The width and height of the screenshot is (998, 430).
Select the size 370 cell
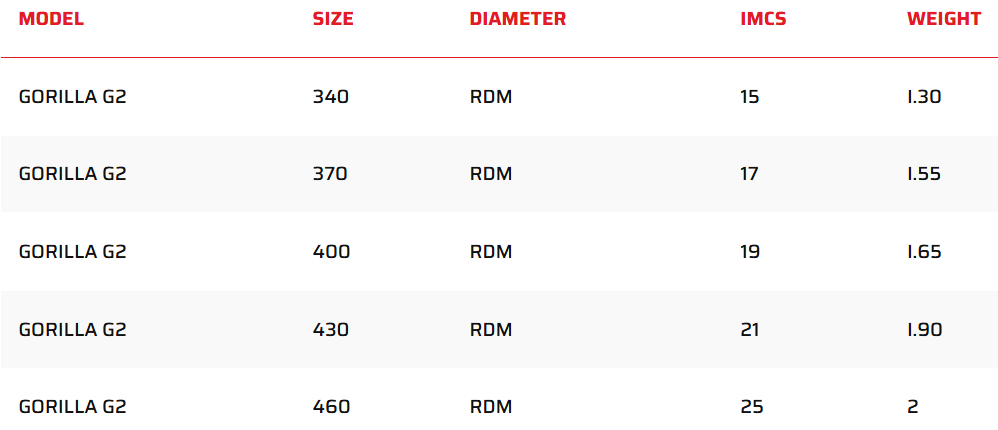pyautogui.click(x=330, y=174)
